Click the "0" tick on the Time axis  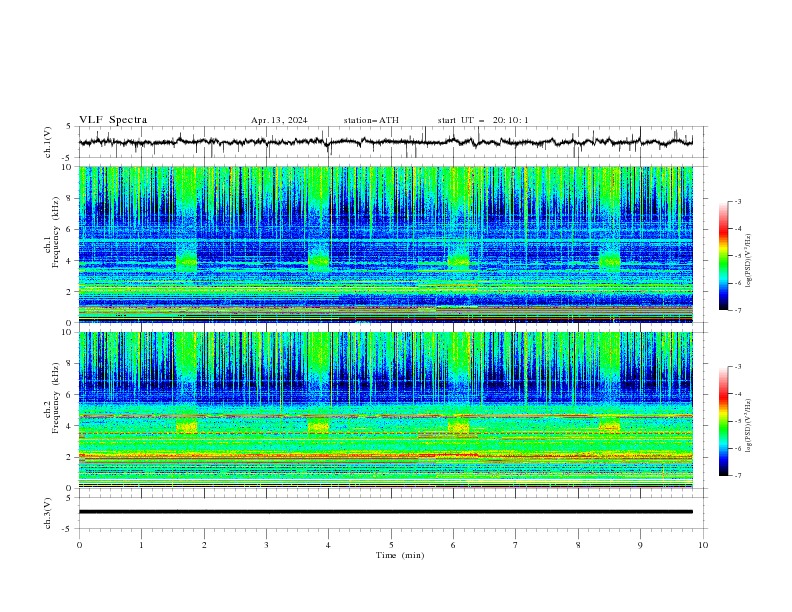[x=79, y=545]
